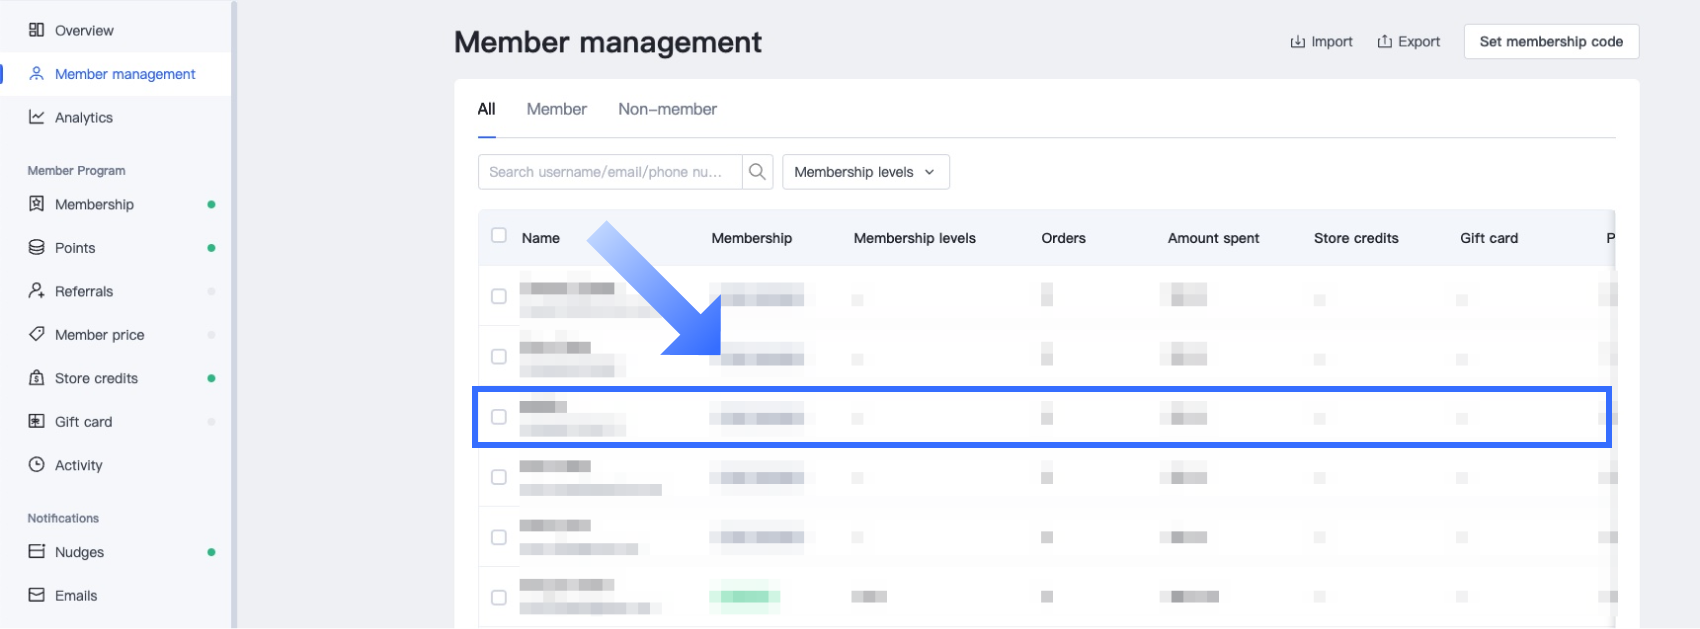This screenshot has width=1700, height=629.
Task: Click the Points coin stack icon
Action: tap(37, 248)
